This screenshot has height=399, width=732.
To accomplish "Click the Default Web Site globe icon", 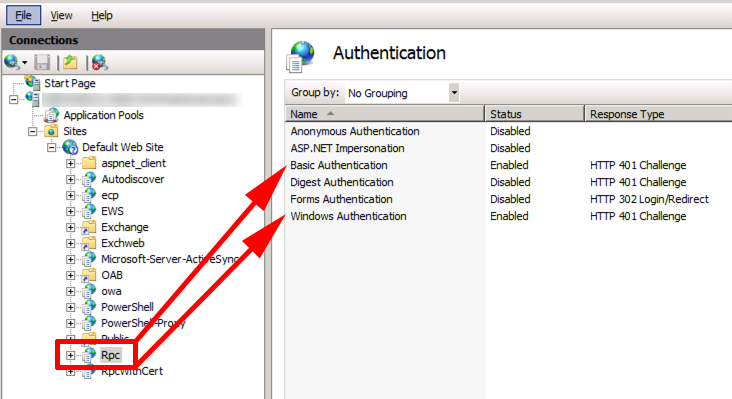I will 70,147.
